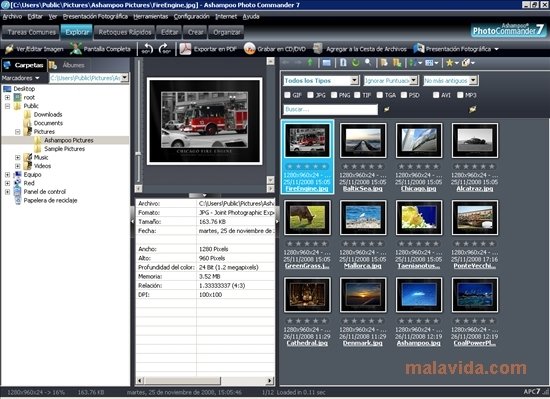Refresh the thumbnail list with green circular arrow

click(356, 63)
